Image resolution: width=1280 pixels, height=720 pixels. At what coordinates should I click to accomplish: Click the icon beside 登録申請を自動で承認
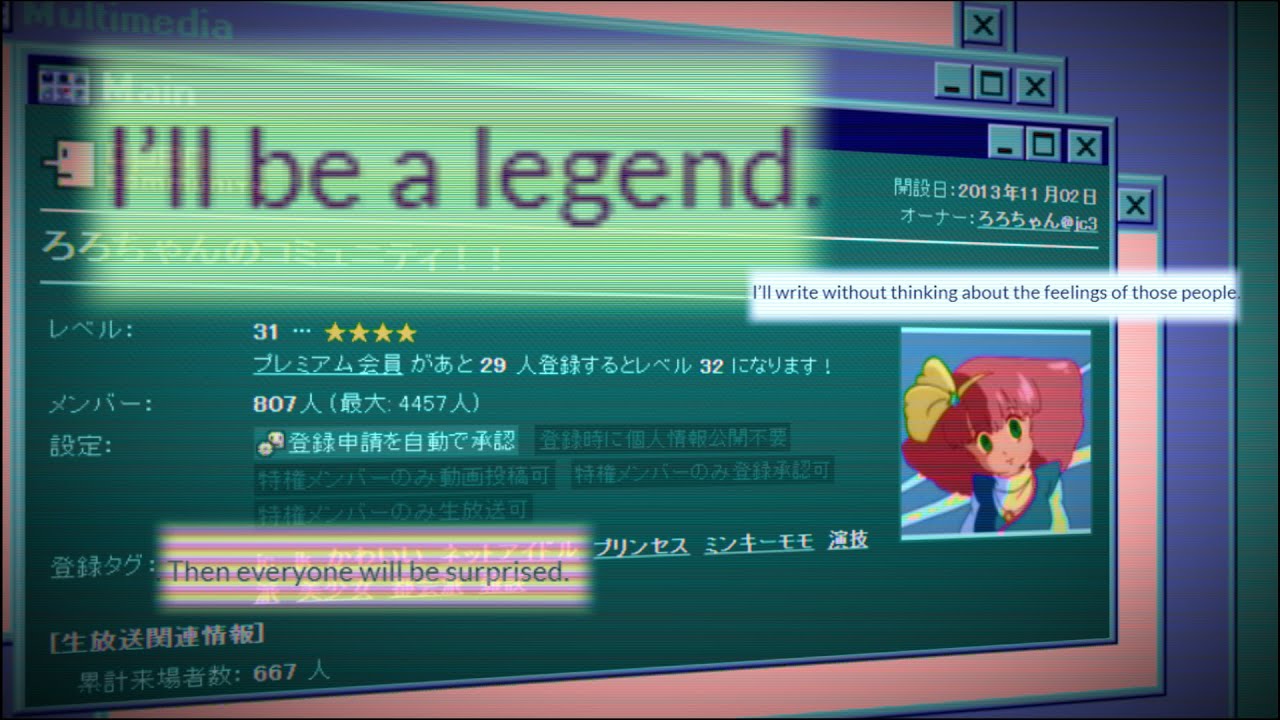[271, 441]
